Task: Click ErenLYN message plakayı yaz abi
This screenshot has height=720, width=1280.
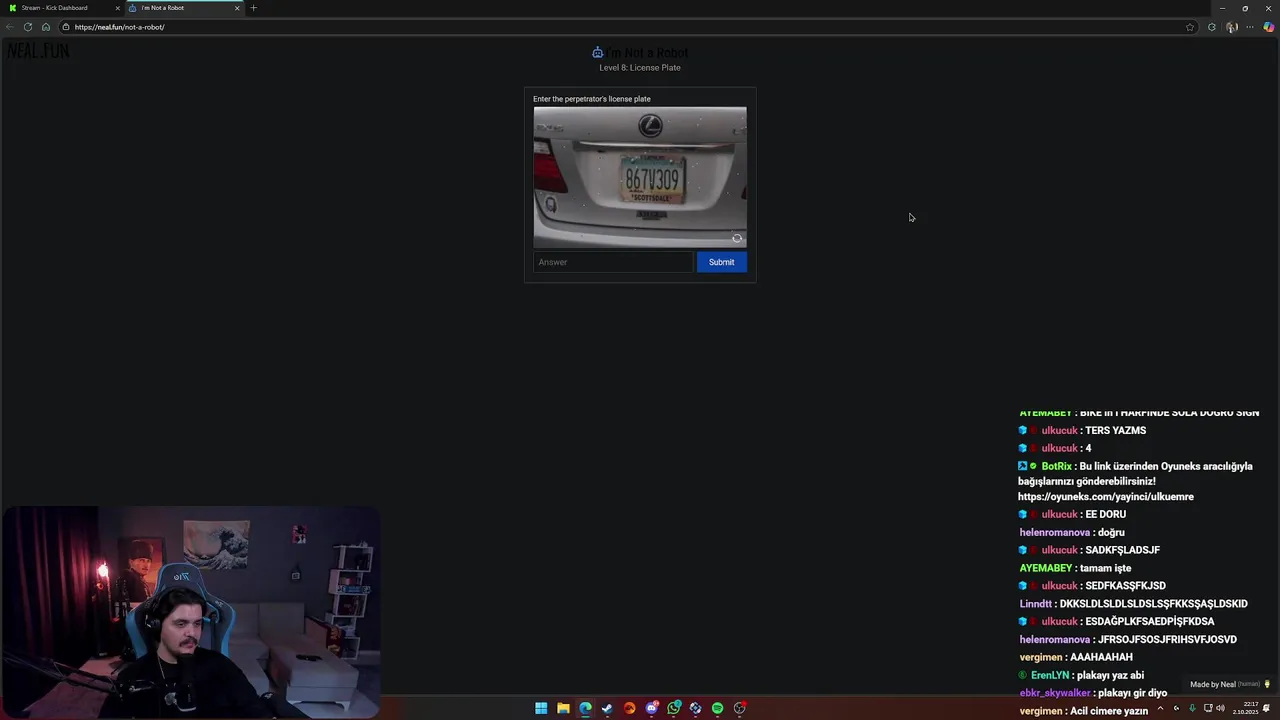Action: tap(1110, 675)
